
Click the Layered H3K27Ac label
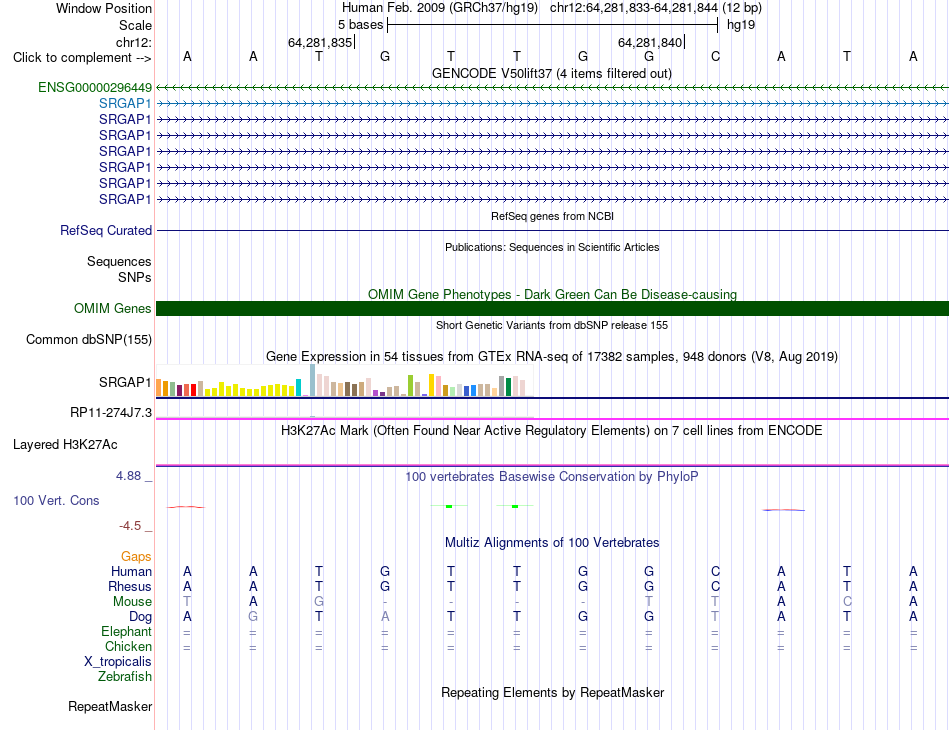coord(65,445)
